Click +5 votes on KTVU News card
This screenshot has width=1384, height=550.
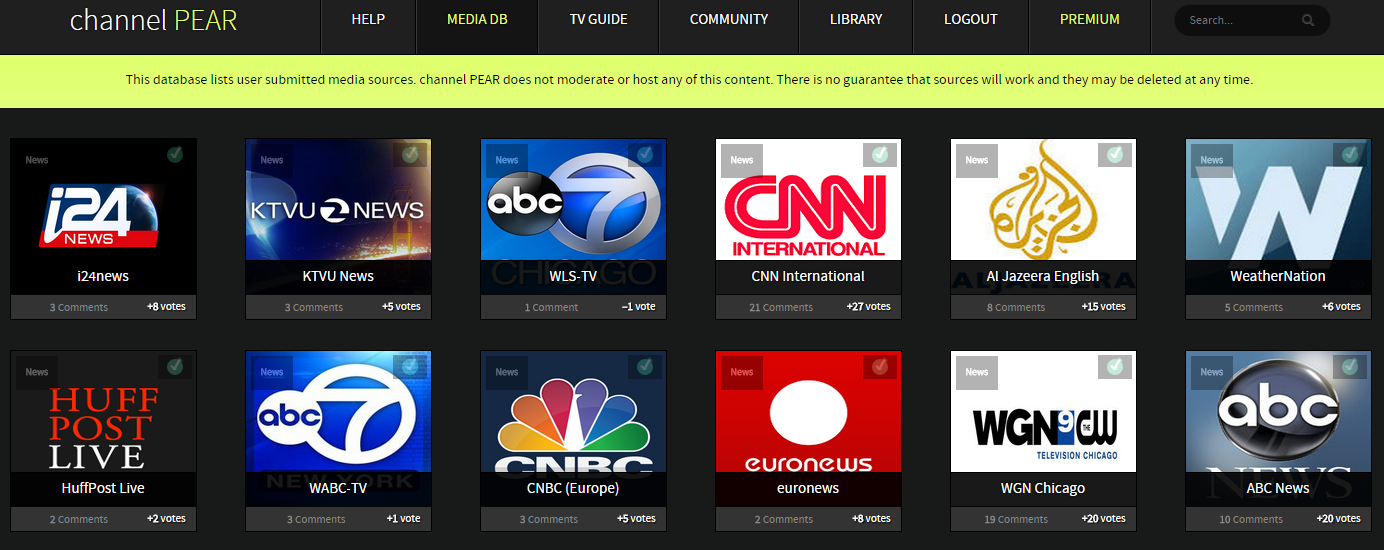tap(401, 307)
